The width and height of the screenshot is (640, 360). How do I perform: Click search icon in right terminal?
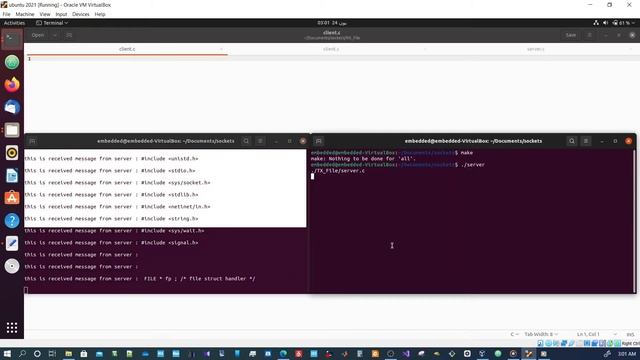click(x=572, y=141)
